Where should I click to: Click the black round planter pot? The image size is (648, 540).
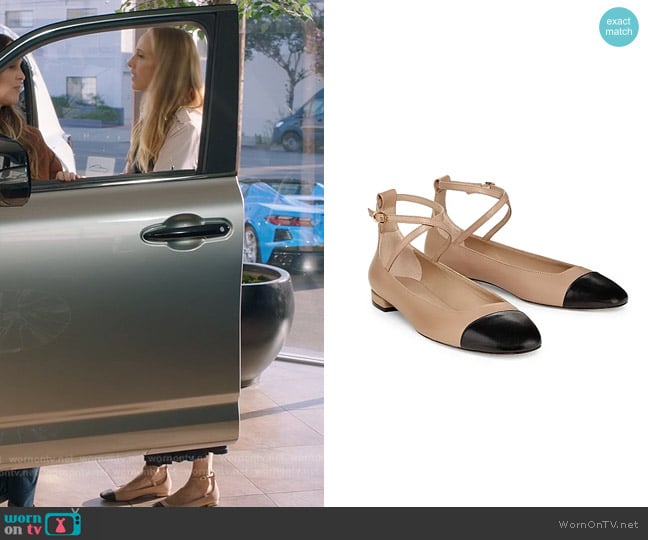point(264,318)
